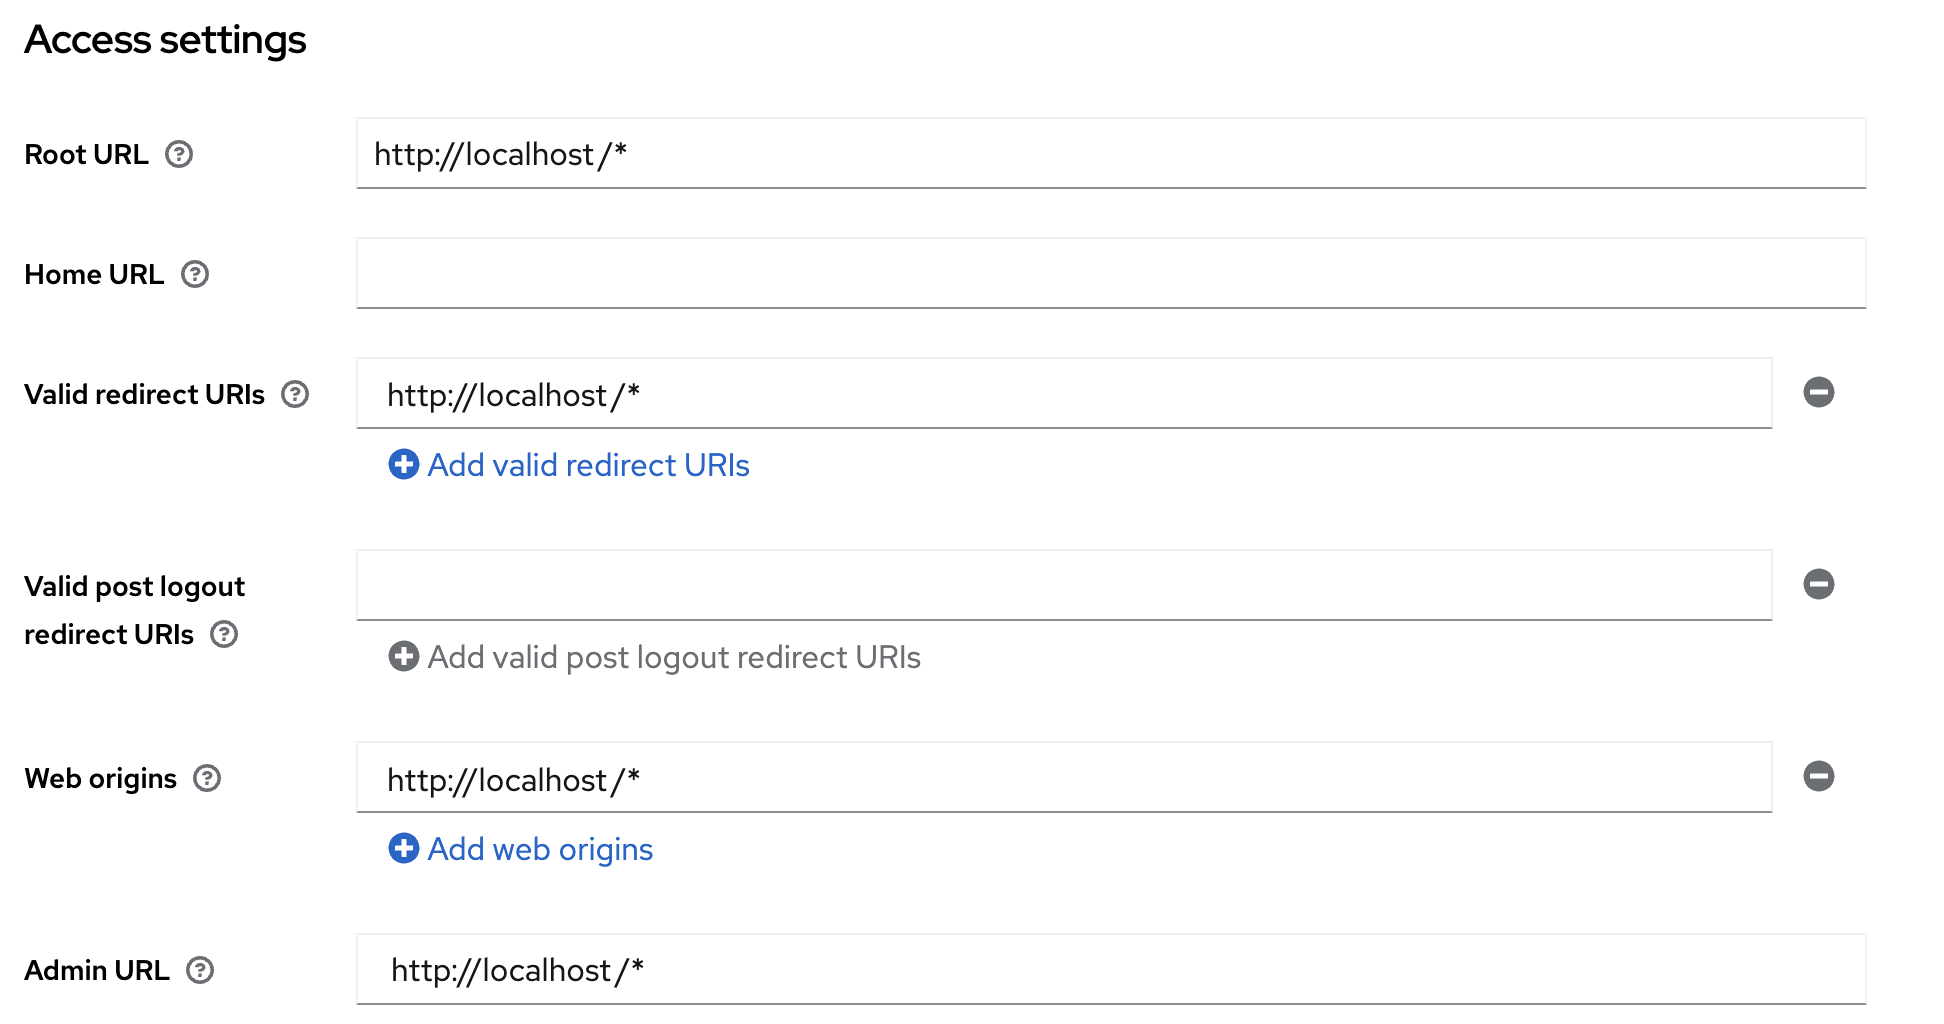Remove the post logout redirect URI row
Viewport: 1944px width, 1024px height.
1818,584
